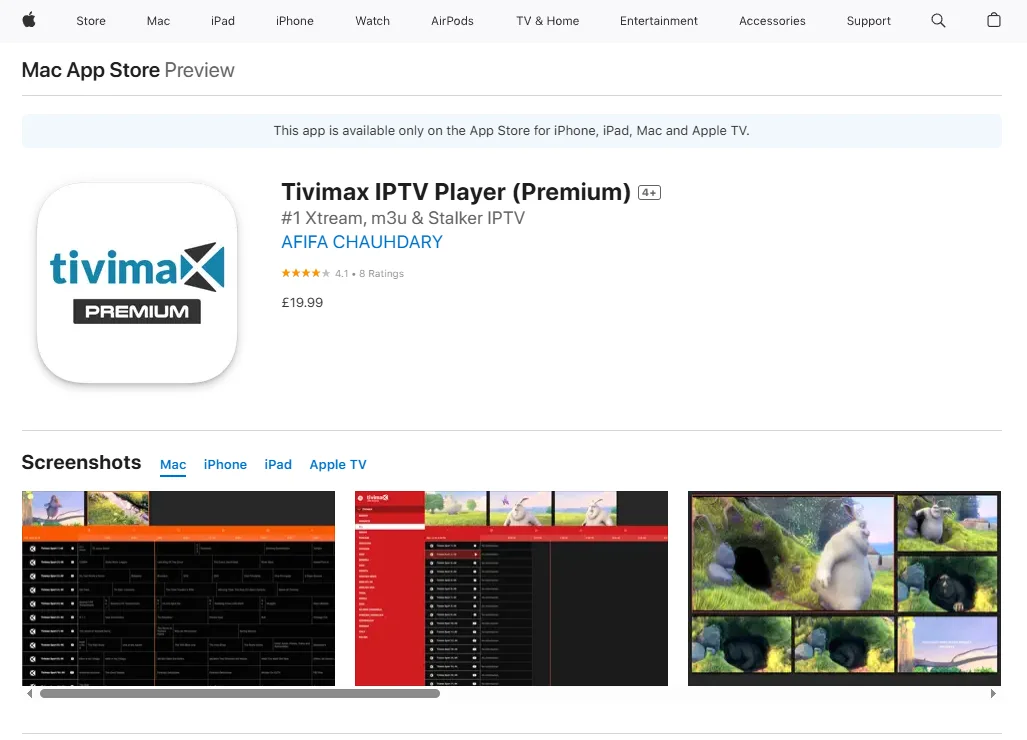Click the 4+ age rating badge
Image resolution: width=1027 pixels, height=740 pixels.
pos(649,193)
